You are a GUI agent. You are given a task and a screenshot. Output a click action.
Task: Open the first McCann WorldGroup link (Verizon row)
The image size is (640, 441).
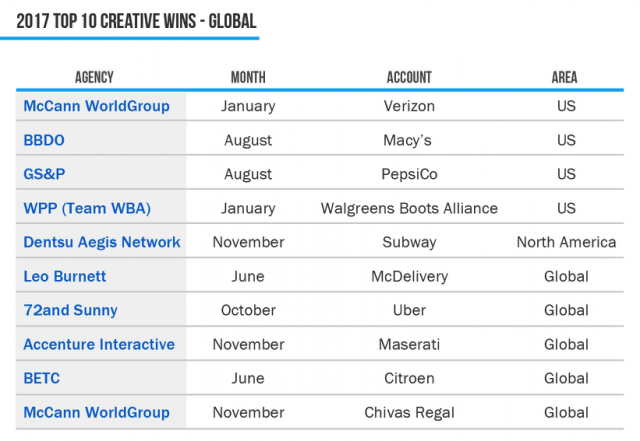click(x=96, y=106)
